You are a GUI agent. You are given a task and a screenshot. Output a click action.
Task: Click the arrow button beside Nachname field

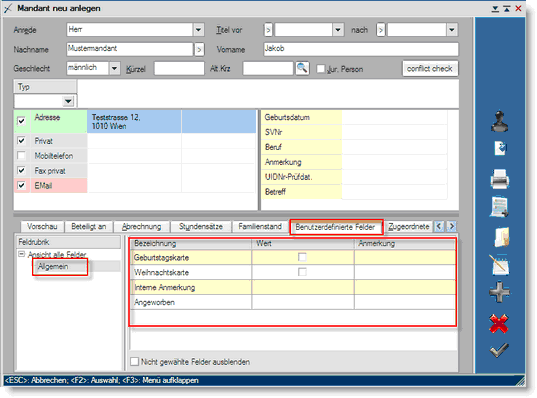(x=199, y=50)
